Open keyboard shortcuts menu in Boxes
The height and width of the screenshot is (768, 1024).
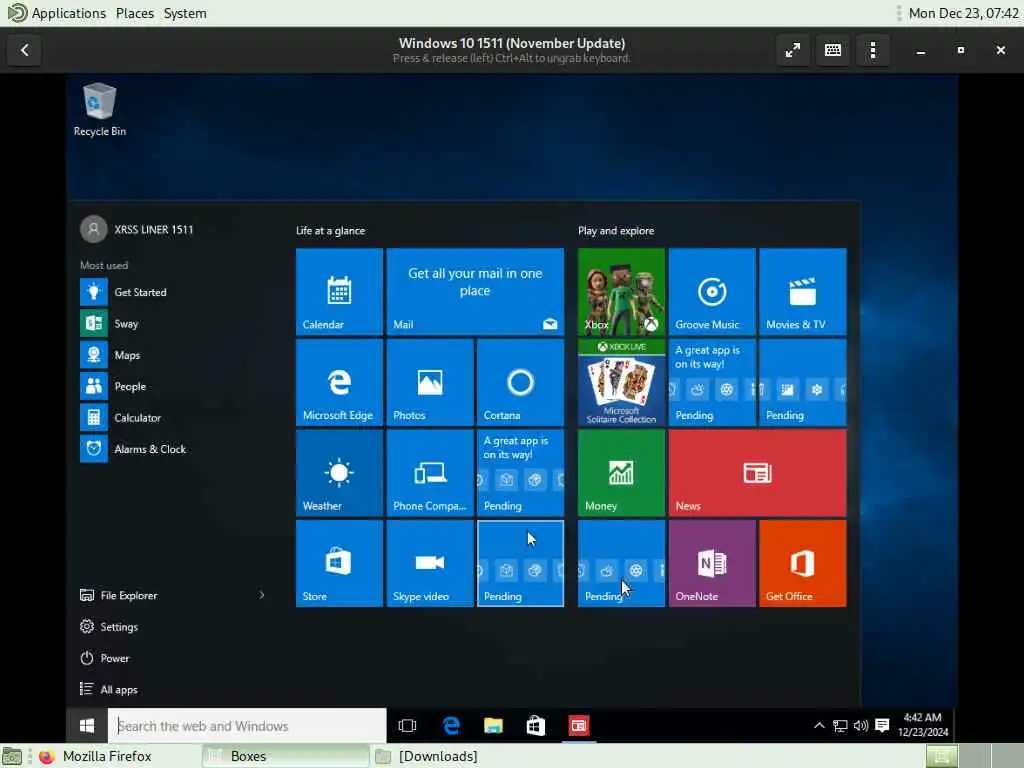tap(833, 50)
